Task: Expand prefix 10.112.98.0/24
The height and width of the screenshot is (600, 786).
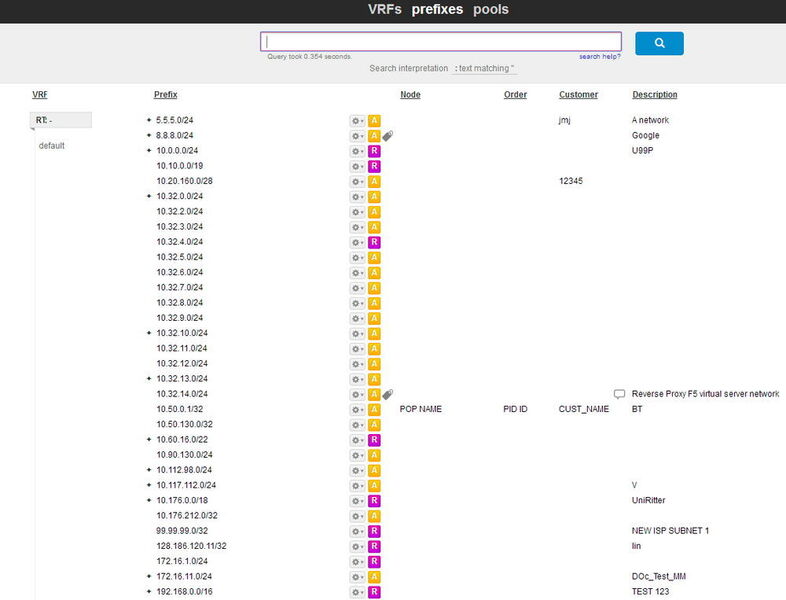Action: point(149,470)
